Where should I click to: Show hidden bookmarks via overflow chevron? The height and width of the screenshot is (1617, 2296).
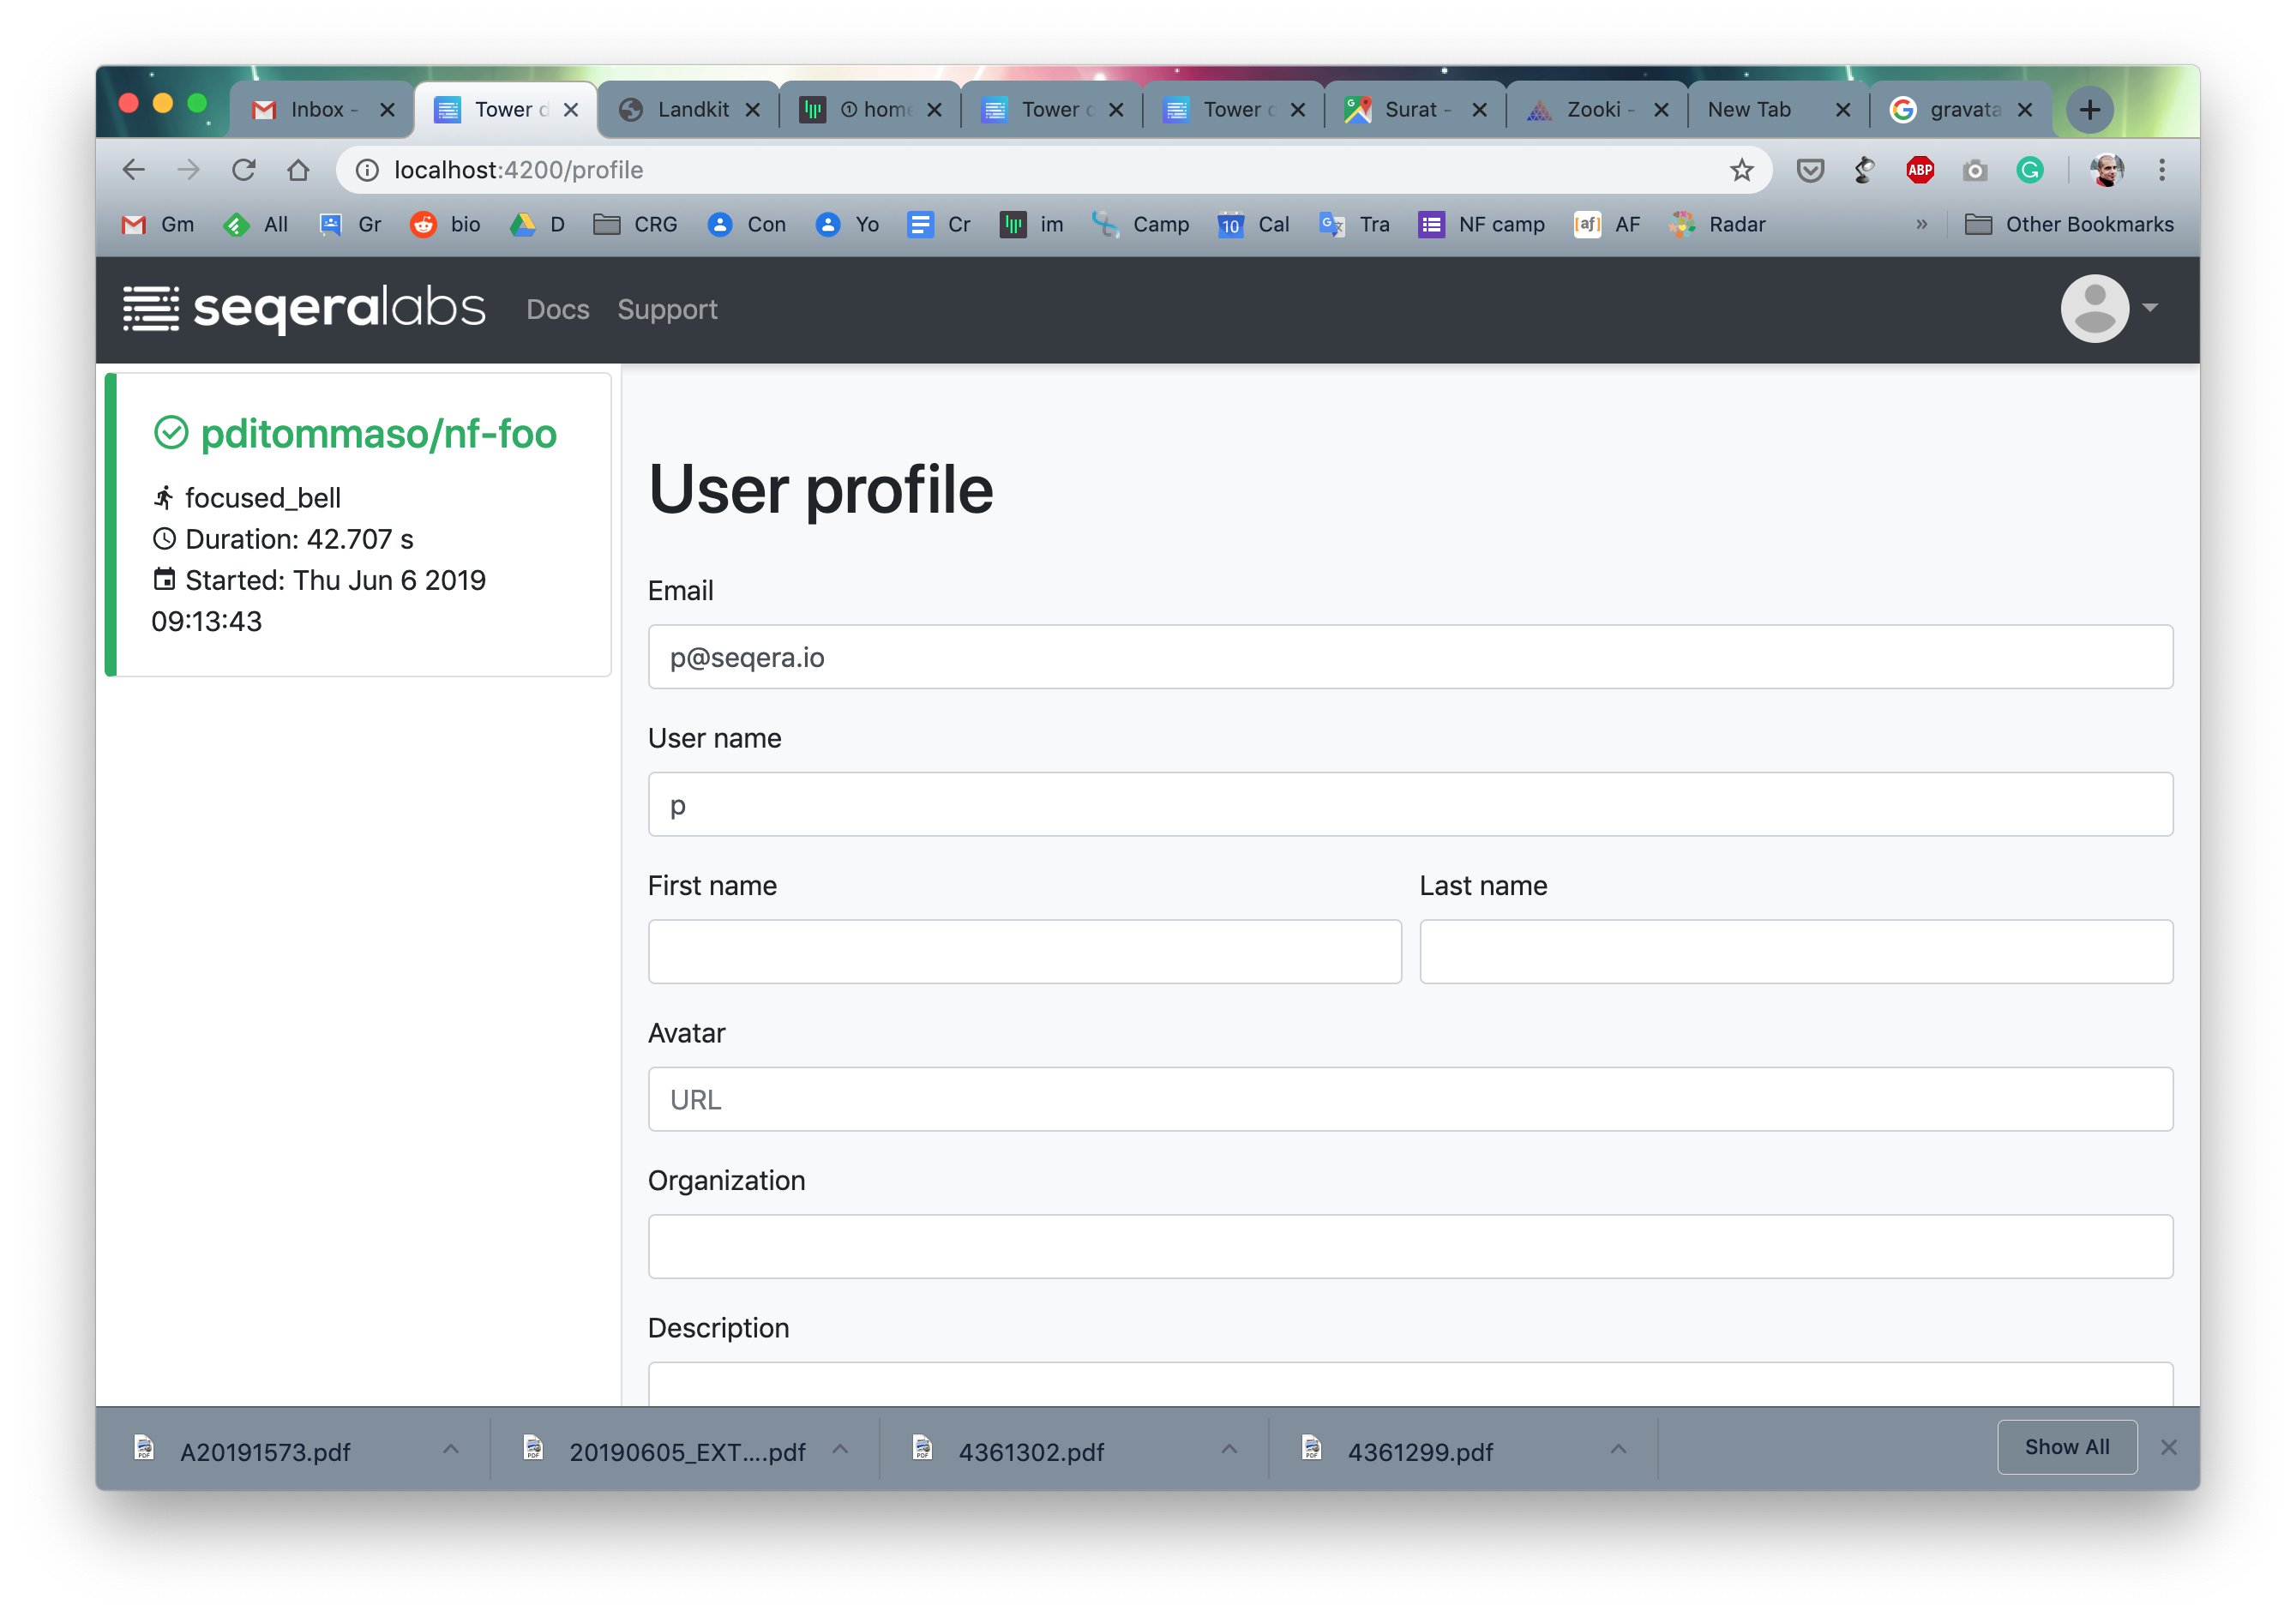tap(1922, 224)
